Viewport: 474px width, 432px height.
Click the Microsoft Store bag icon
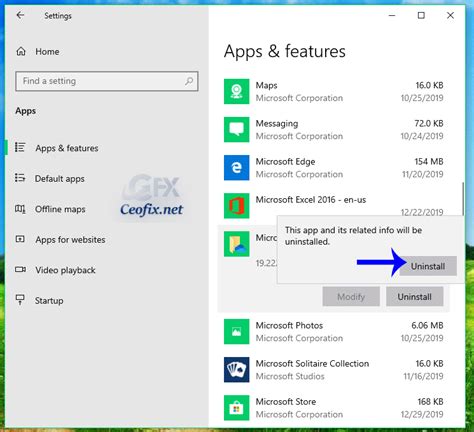236,408
